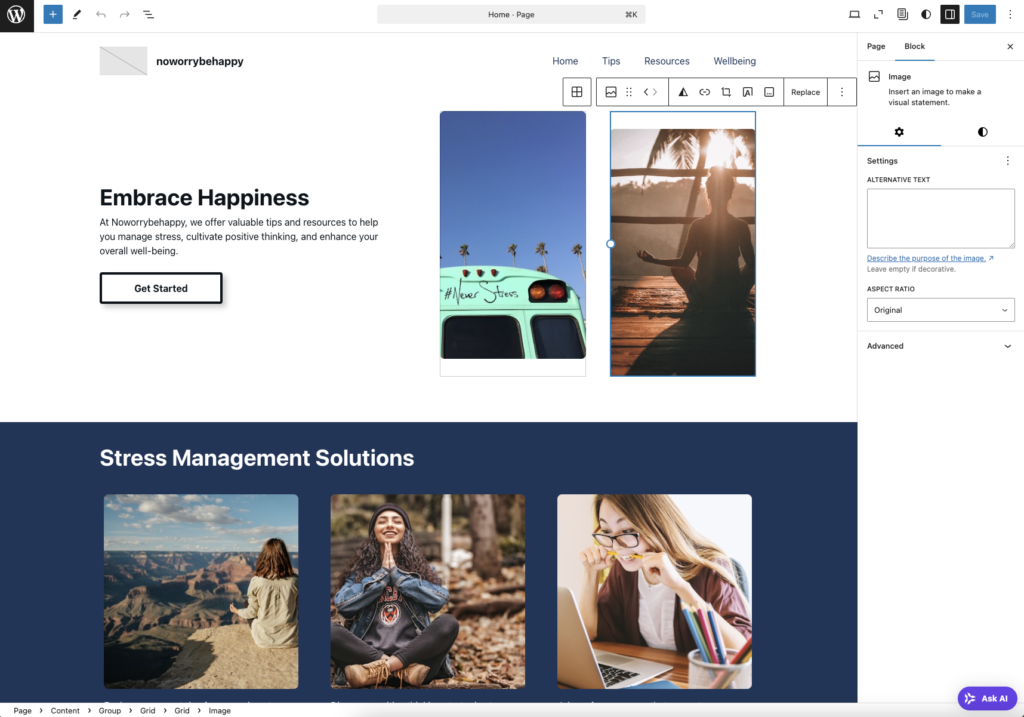1024x717 pixels.
Task: Click Replace in block toolbar
Action: pos(805,92)
